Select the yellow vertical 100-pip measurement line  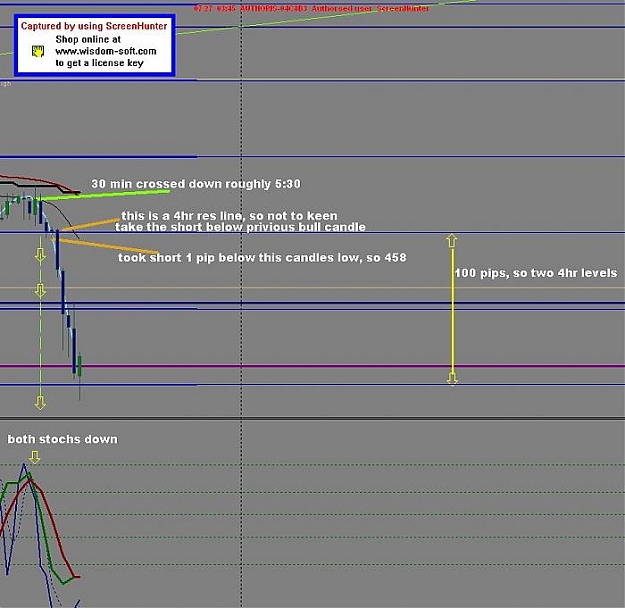point(452,310)
